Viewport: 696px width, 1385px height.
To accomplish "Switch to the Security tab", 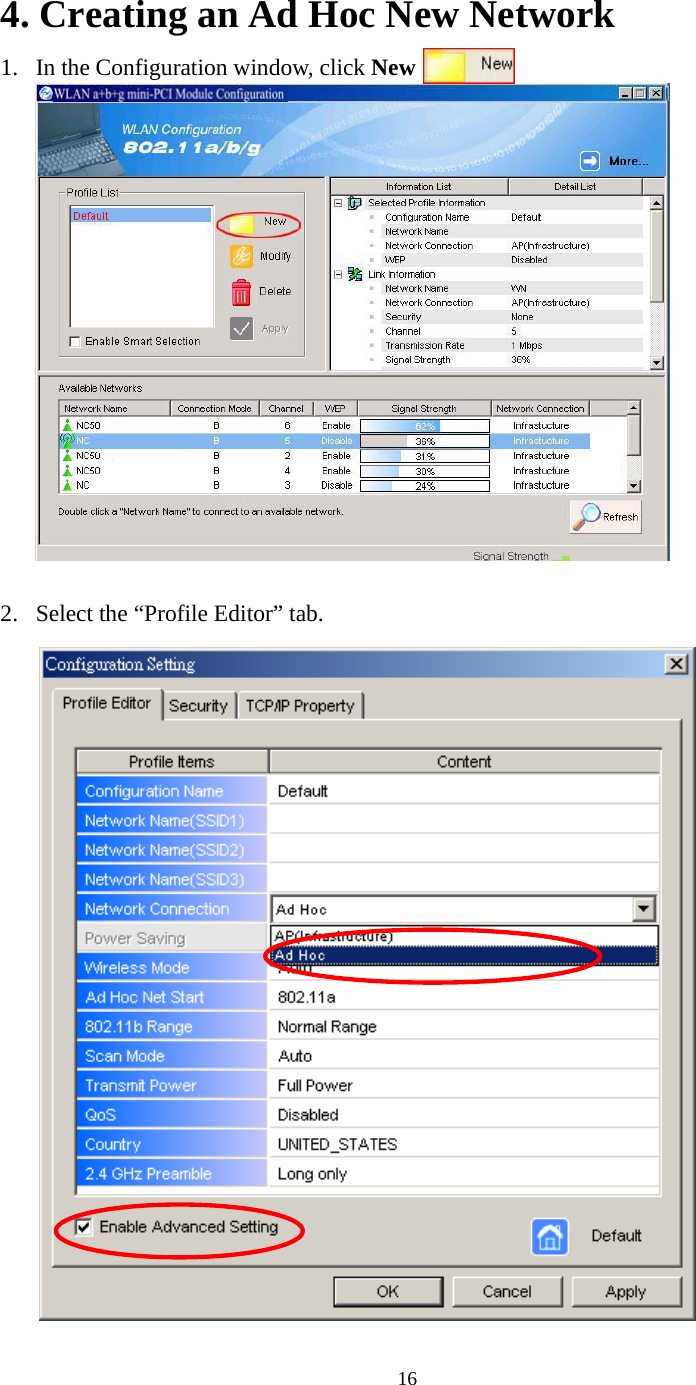I will tap(198, 705).
